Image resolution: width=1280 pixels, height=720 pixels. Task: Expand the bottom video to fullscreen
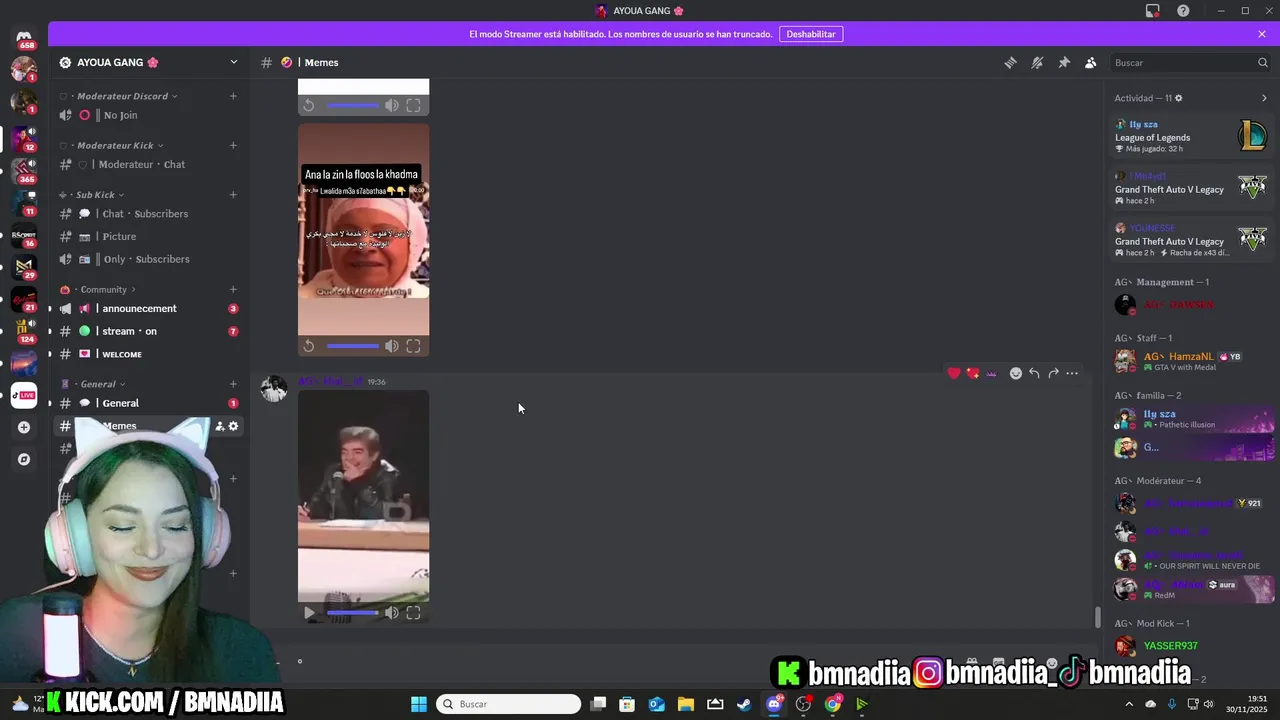(x=413, y=613)
